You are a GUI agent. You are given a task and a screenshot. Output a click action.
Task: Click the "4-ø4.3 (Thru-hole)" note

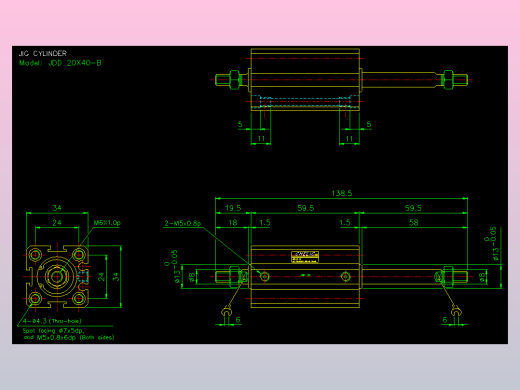52,321
